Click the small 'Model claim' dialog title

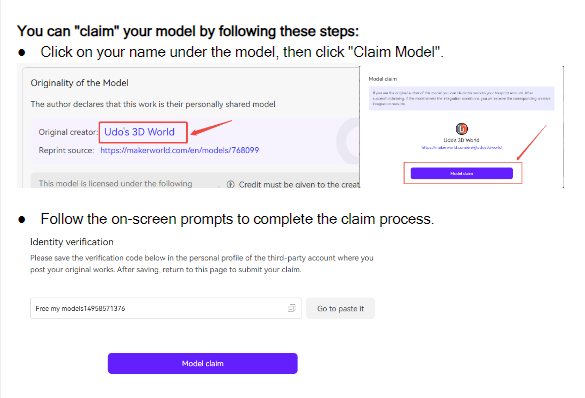(383, 79)
